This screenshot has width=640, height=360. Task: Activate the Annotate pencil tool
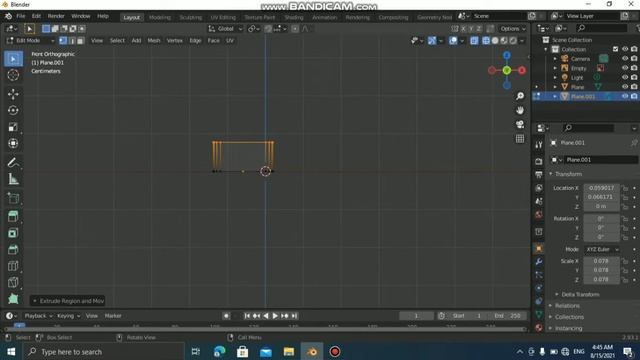click(x=13, y=162)
